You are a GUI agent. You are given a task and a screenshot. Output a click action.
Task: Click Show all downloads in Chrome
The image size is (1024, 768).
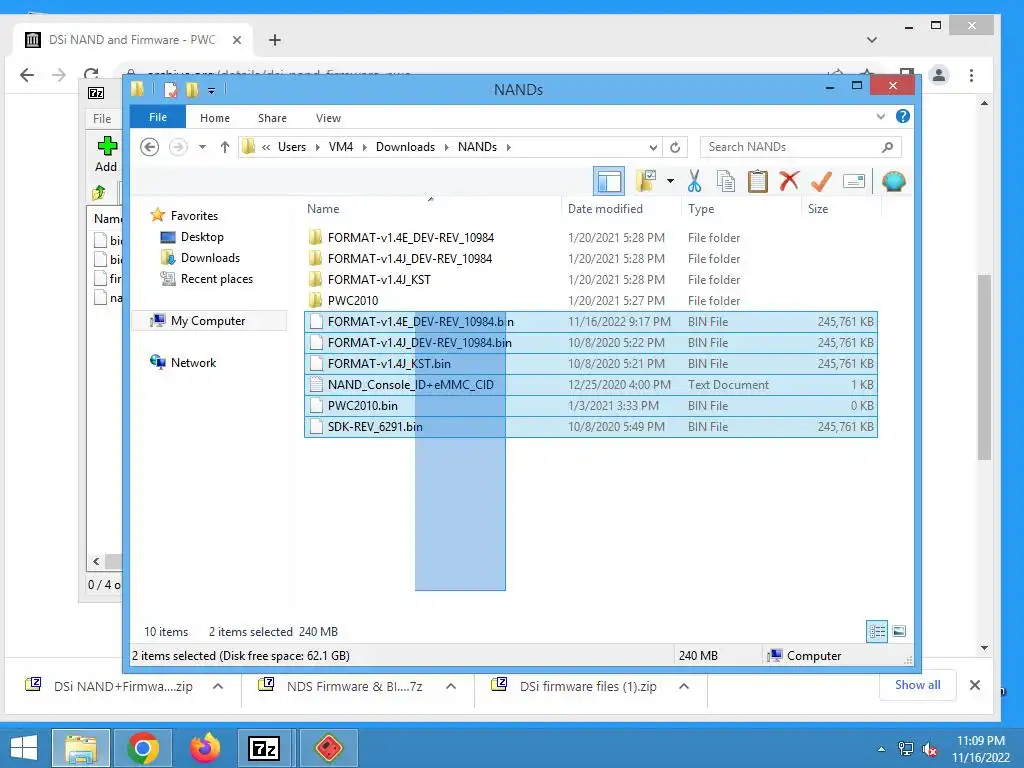[918, 685]
